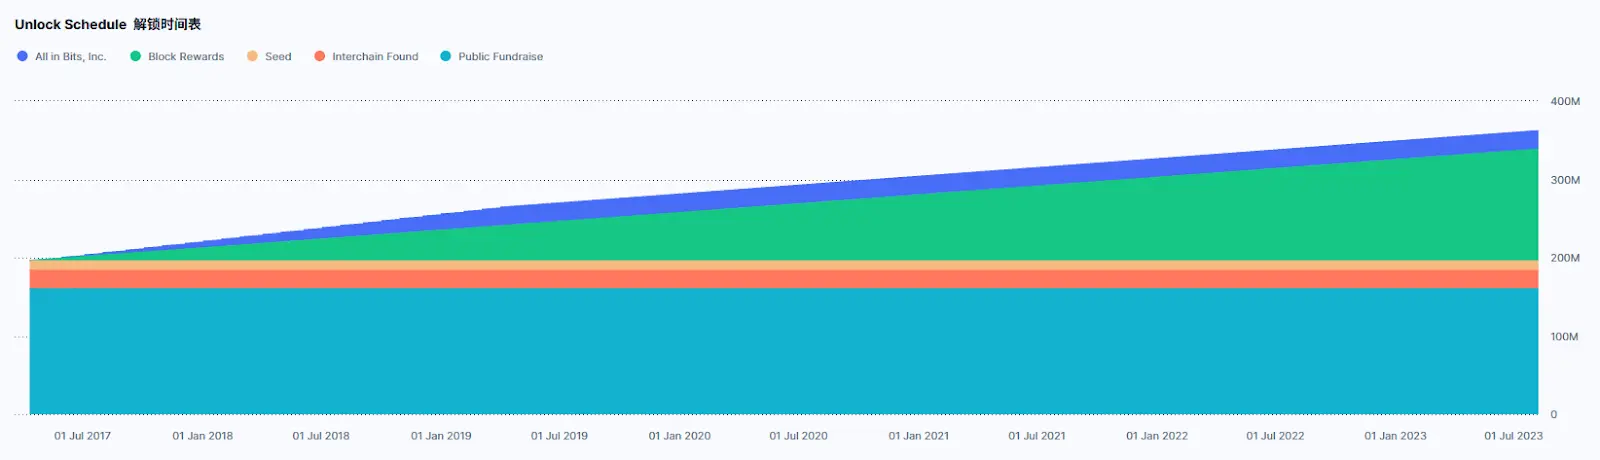
Task: Click the teal Public Fundraise legend dot
Action: (446, 57)
